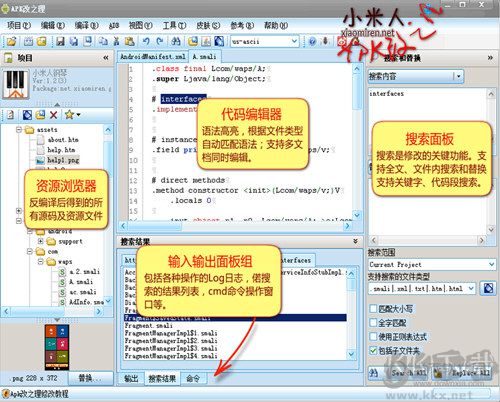
Task: Switch to the 命令 bottom tab
Action: point(193,379)
